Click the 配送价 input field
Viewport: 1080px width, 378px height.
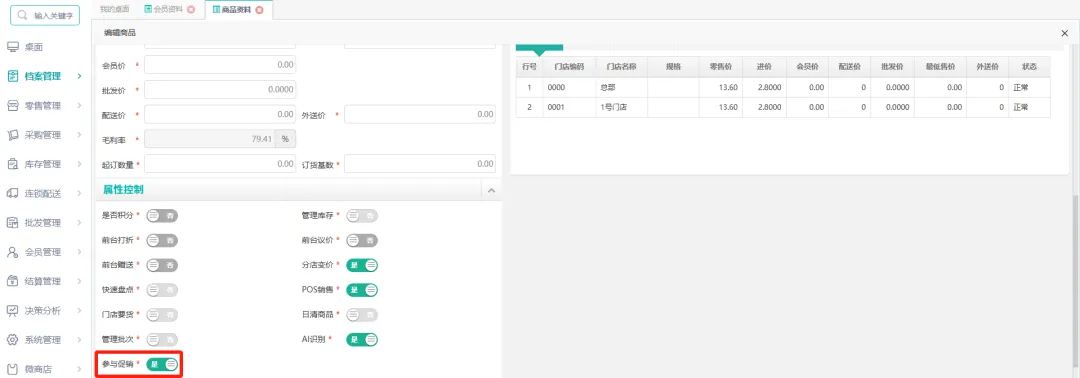(220, 114)
